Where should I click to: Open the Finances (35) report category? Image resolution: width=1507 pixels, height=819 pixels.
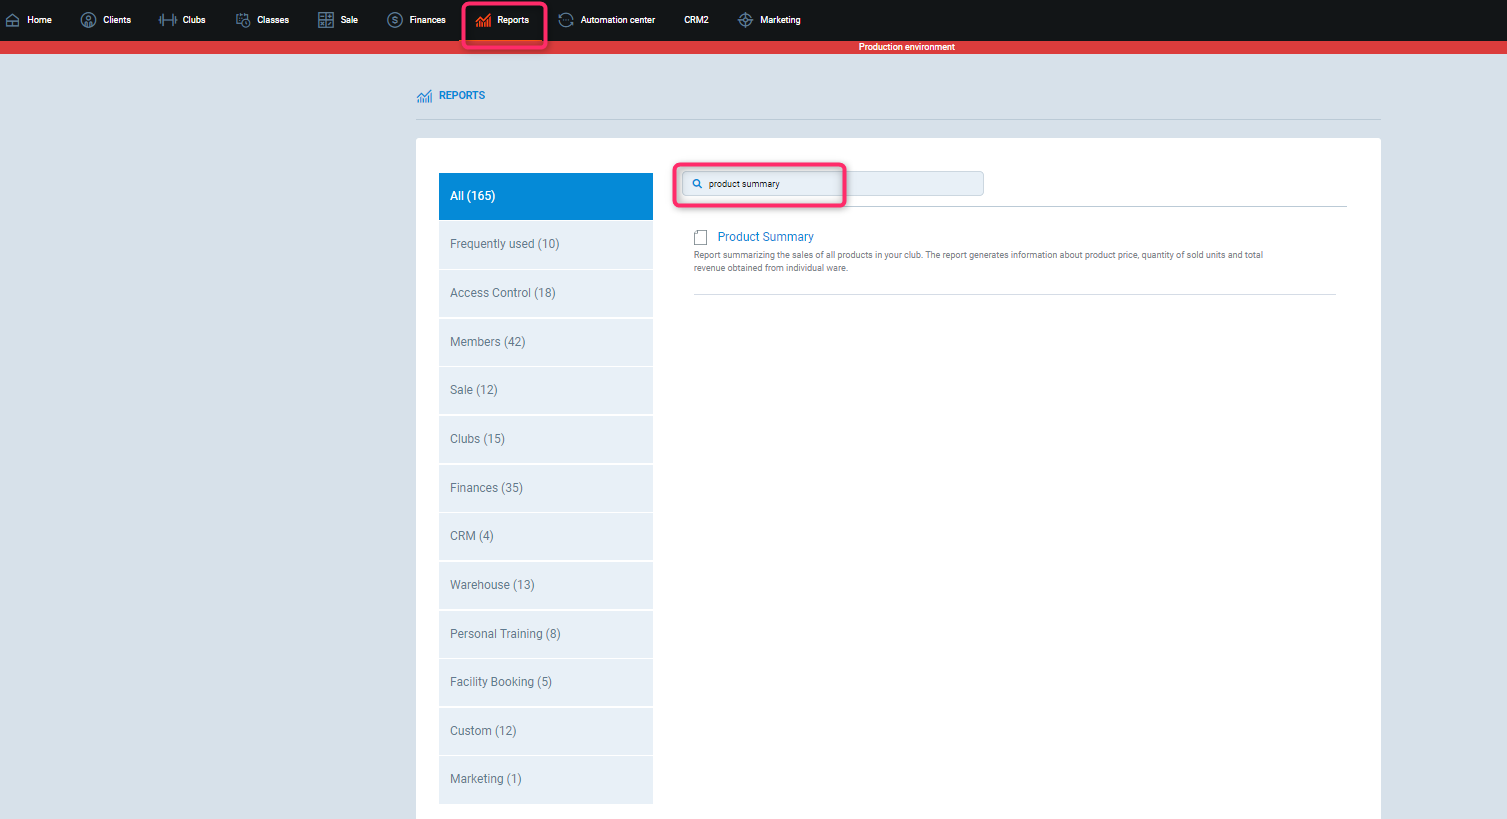[545, 488]
